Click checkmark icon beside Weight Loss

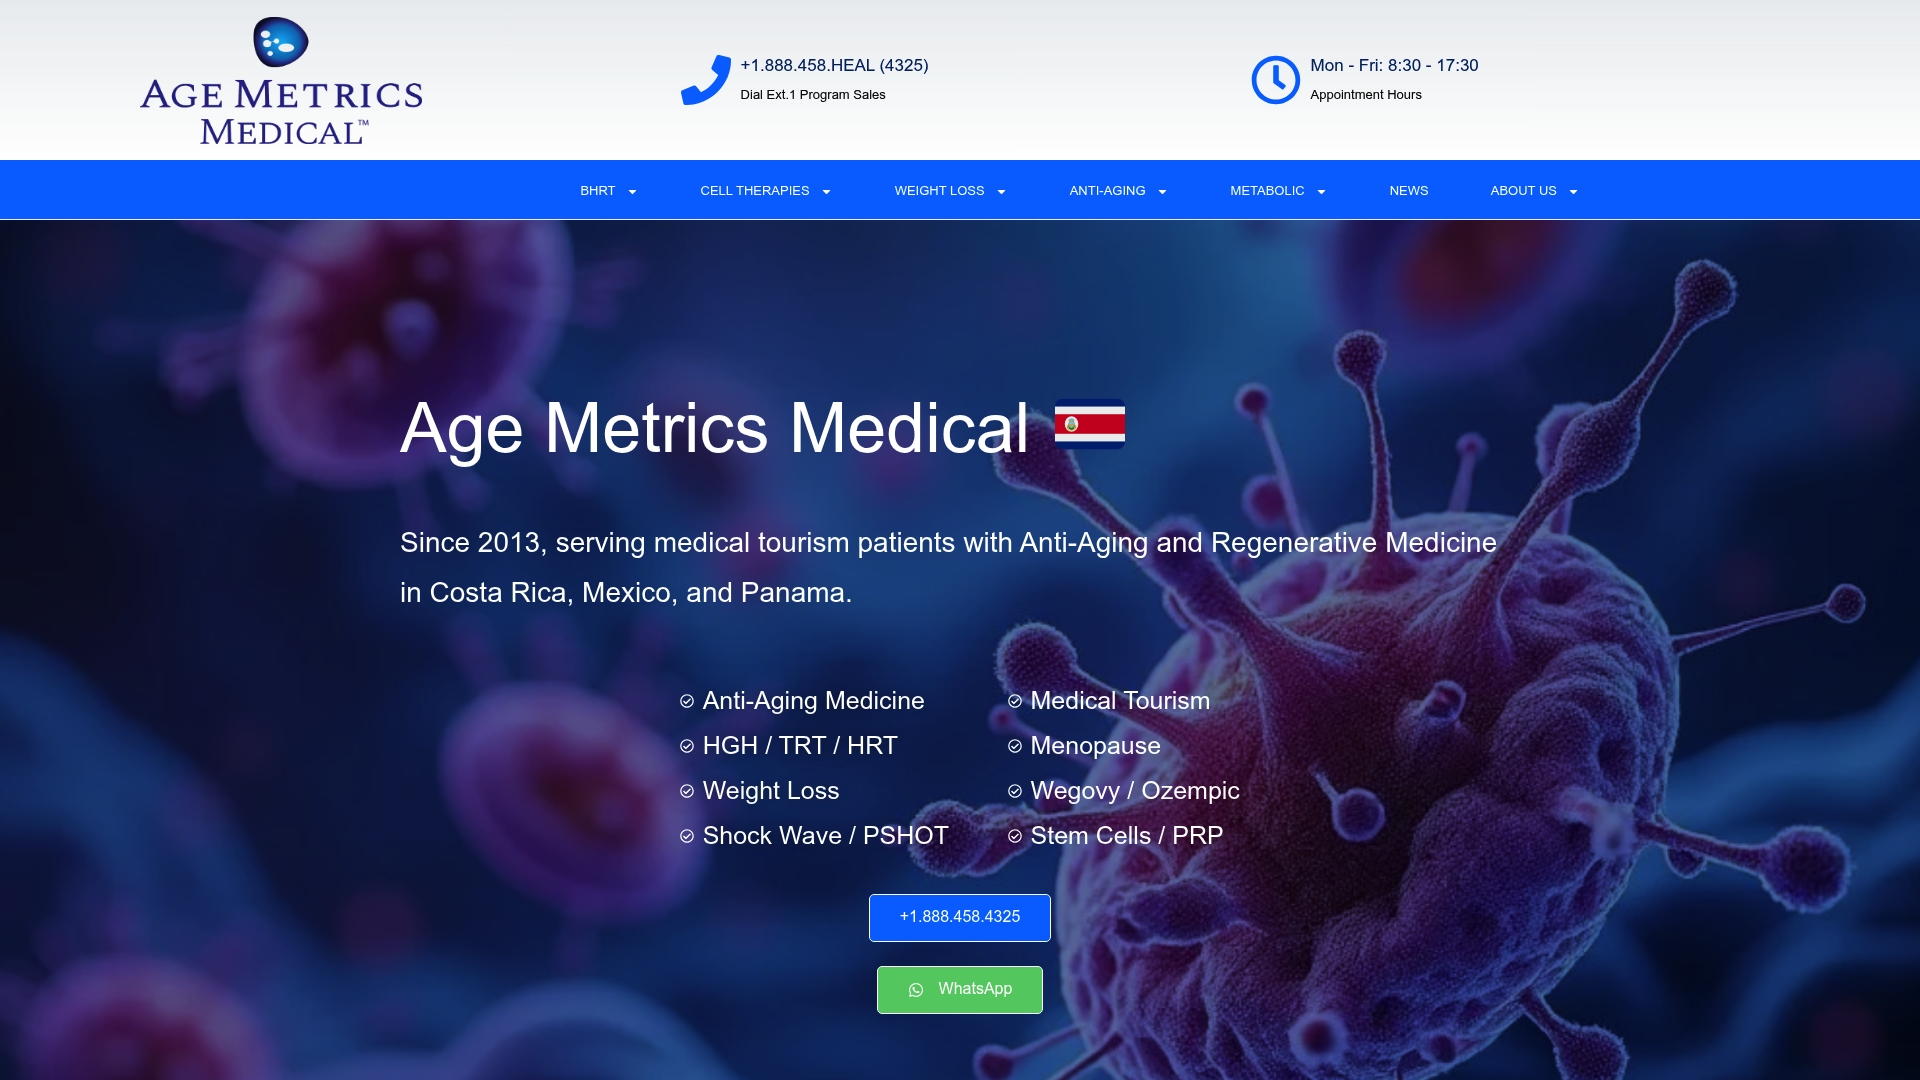[x=687, y=791]
